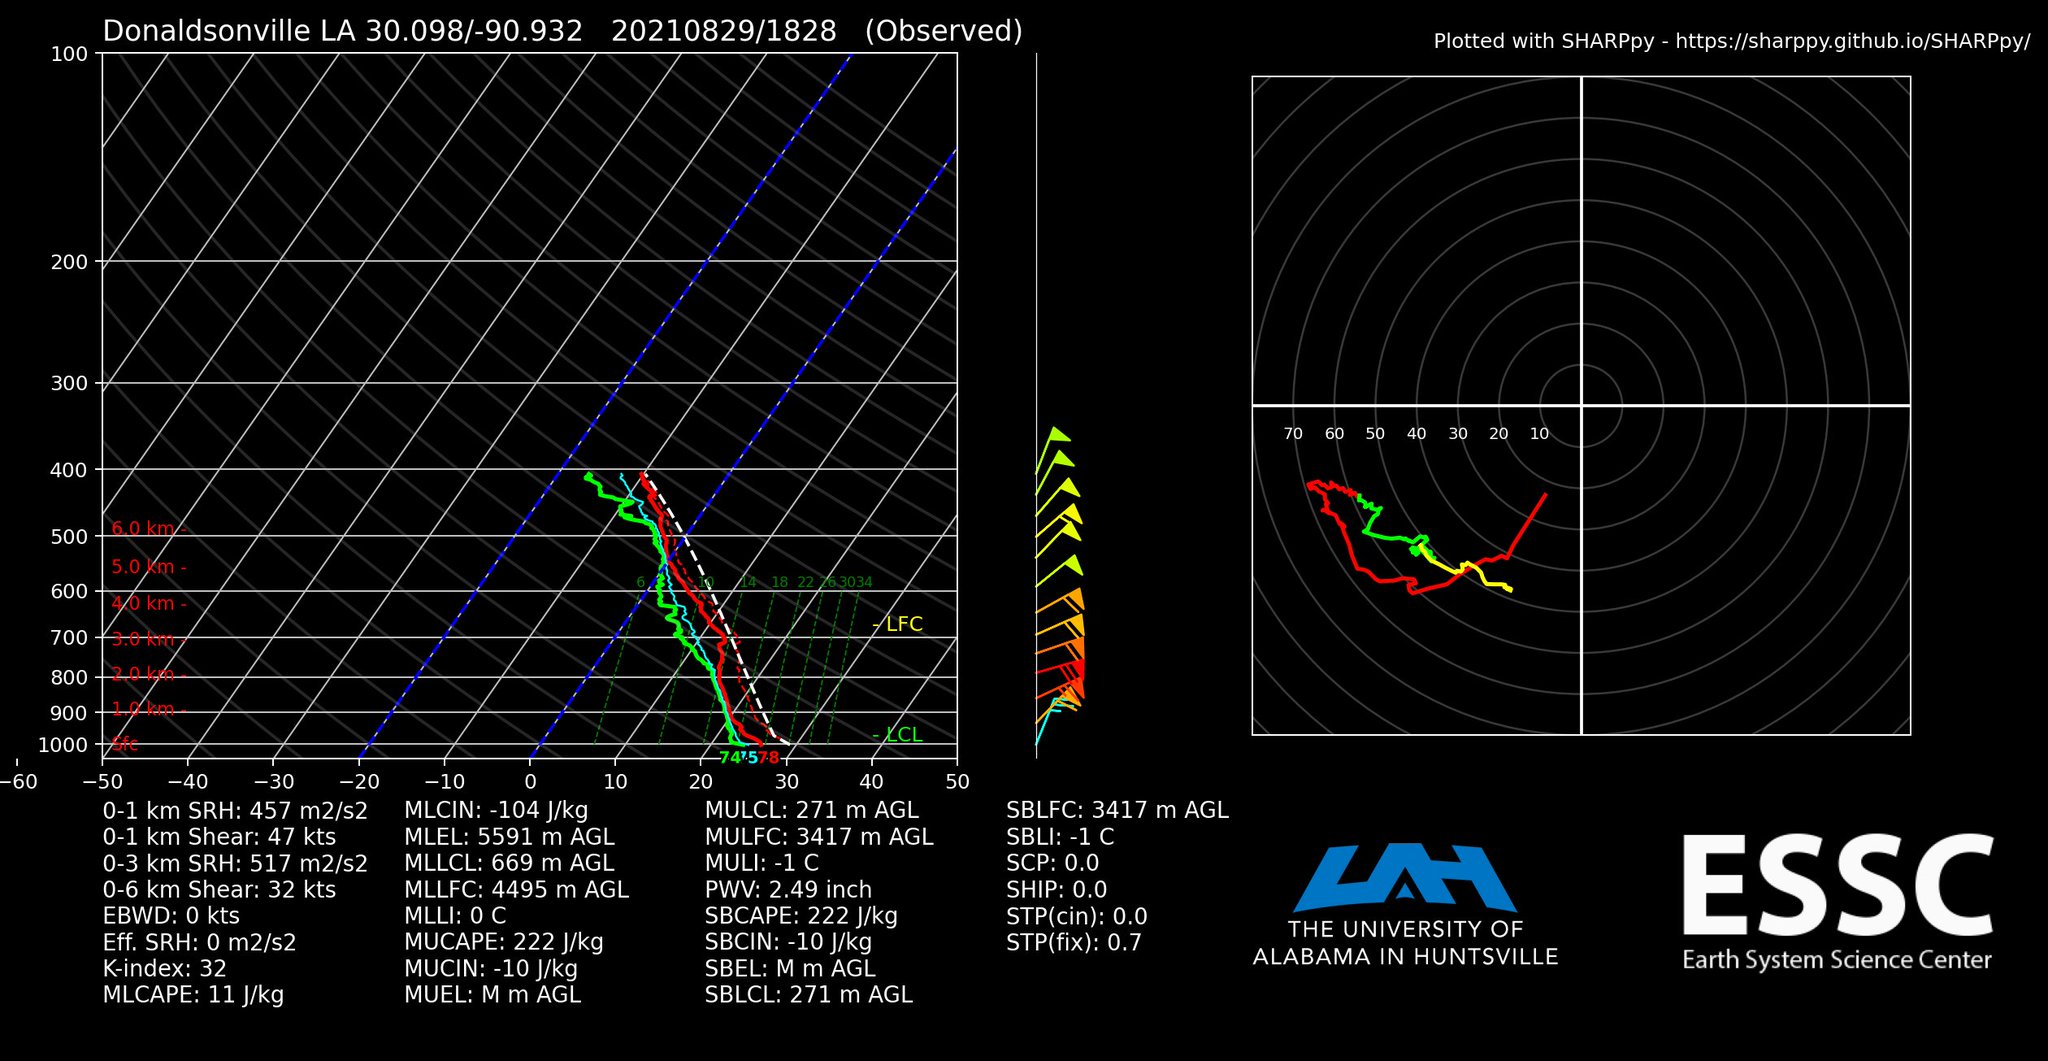Click the 0-1 km SRH value
This screenshot has width=2048, height=1061.
tap(235, 810)
